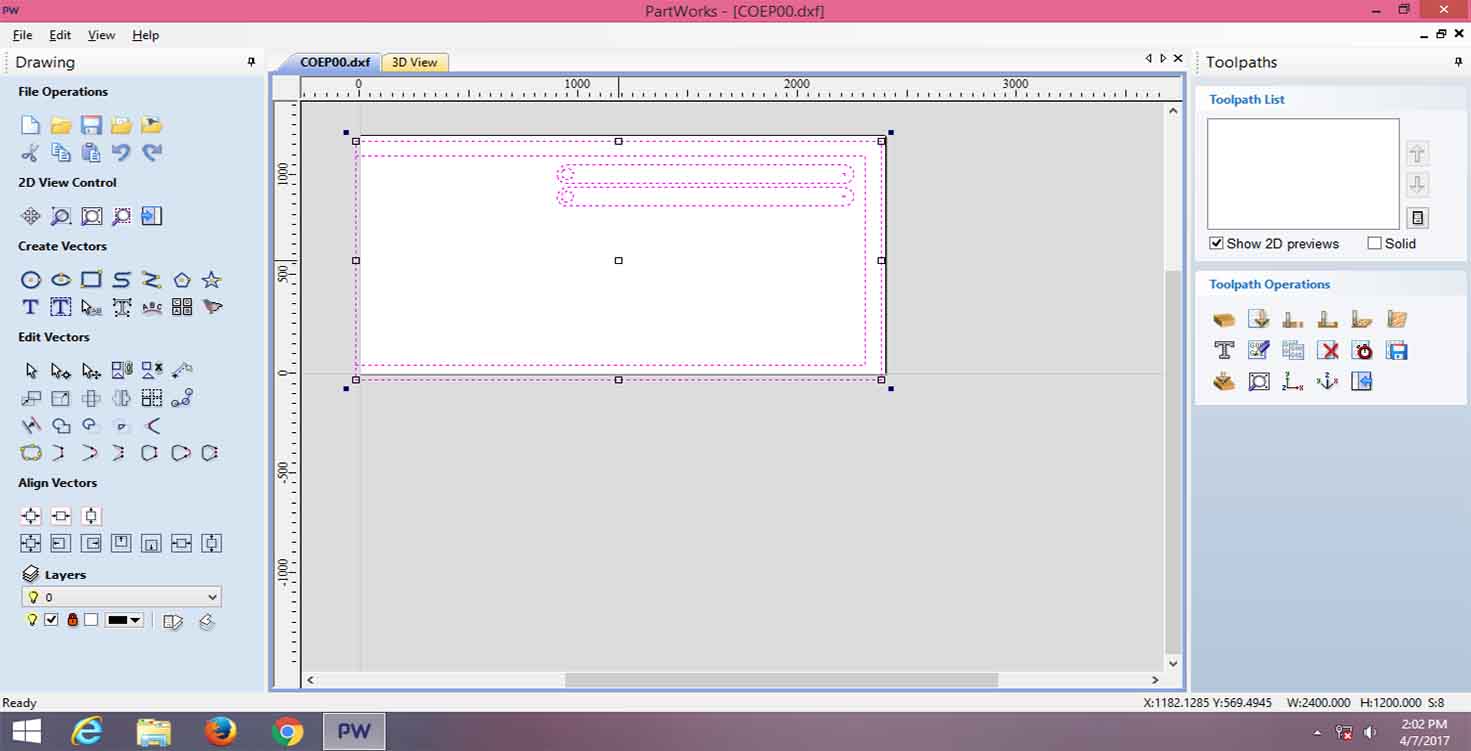Select the Draw Ellipse tool
Screen dimensions: 1471x751
click(61, 280)
